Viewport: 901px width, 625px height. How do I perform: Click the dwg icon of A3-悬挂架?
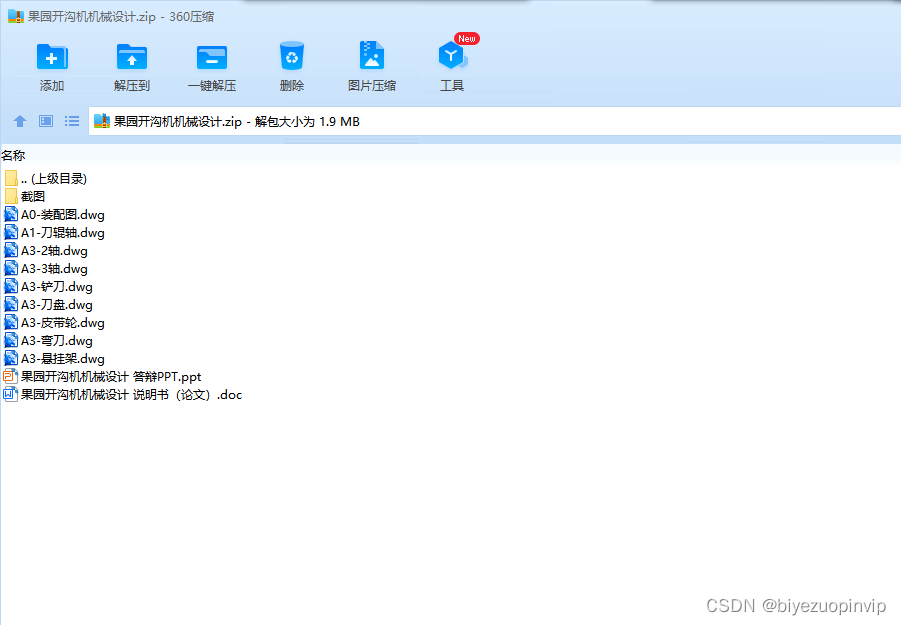(x=11, y=358)
